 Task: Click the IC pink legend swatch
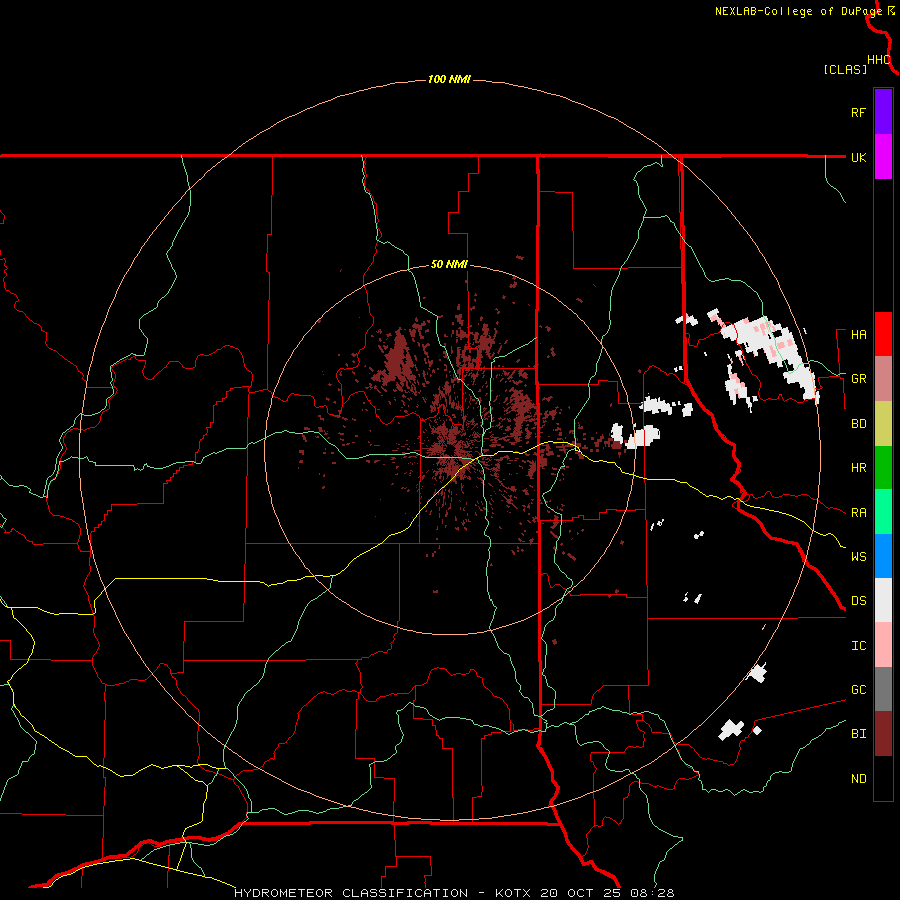tap(883, 645)
